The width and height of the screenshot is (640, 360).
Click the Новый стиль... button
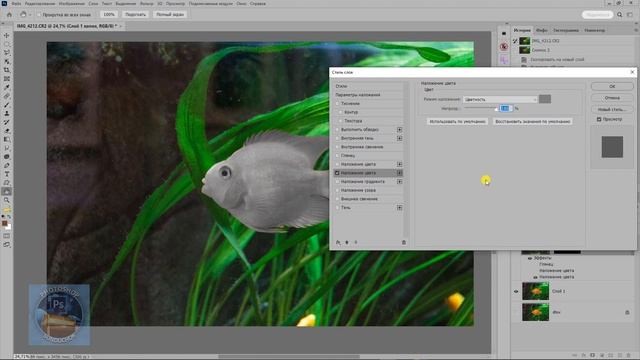(x=612, y=109)
